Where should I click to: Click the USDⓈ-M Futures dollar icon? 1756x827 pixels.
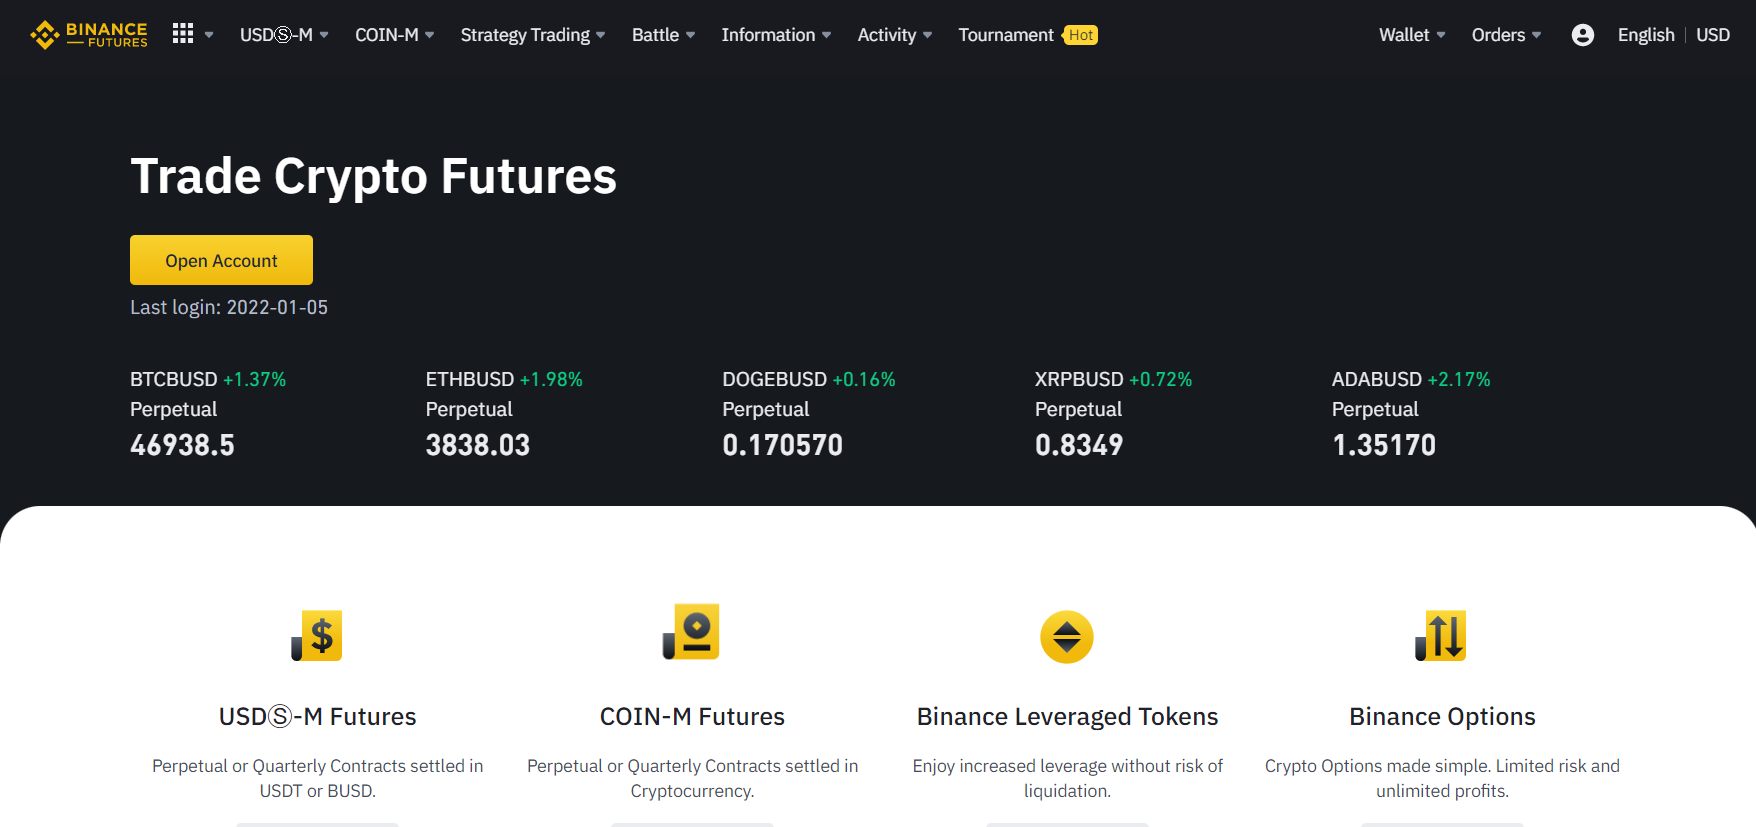pos(317,636)
